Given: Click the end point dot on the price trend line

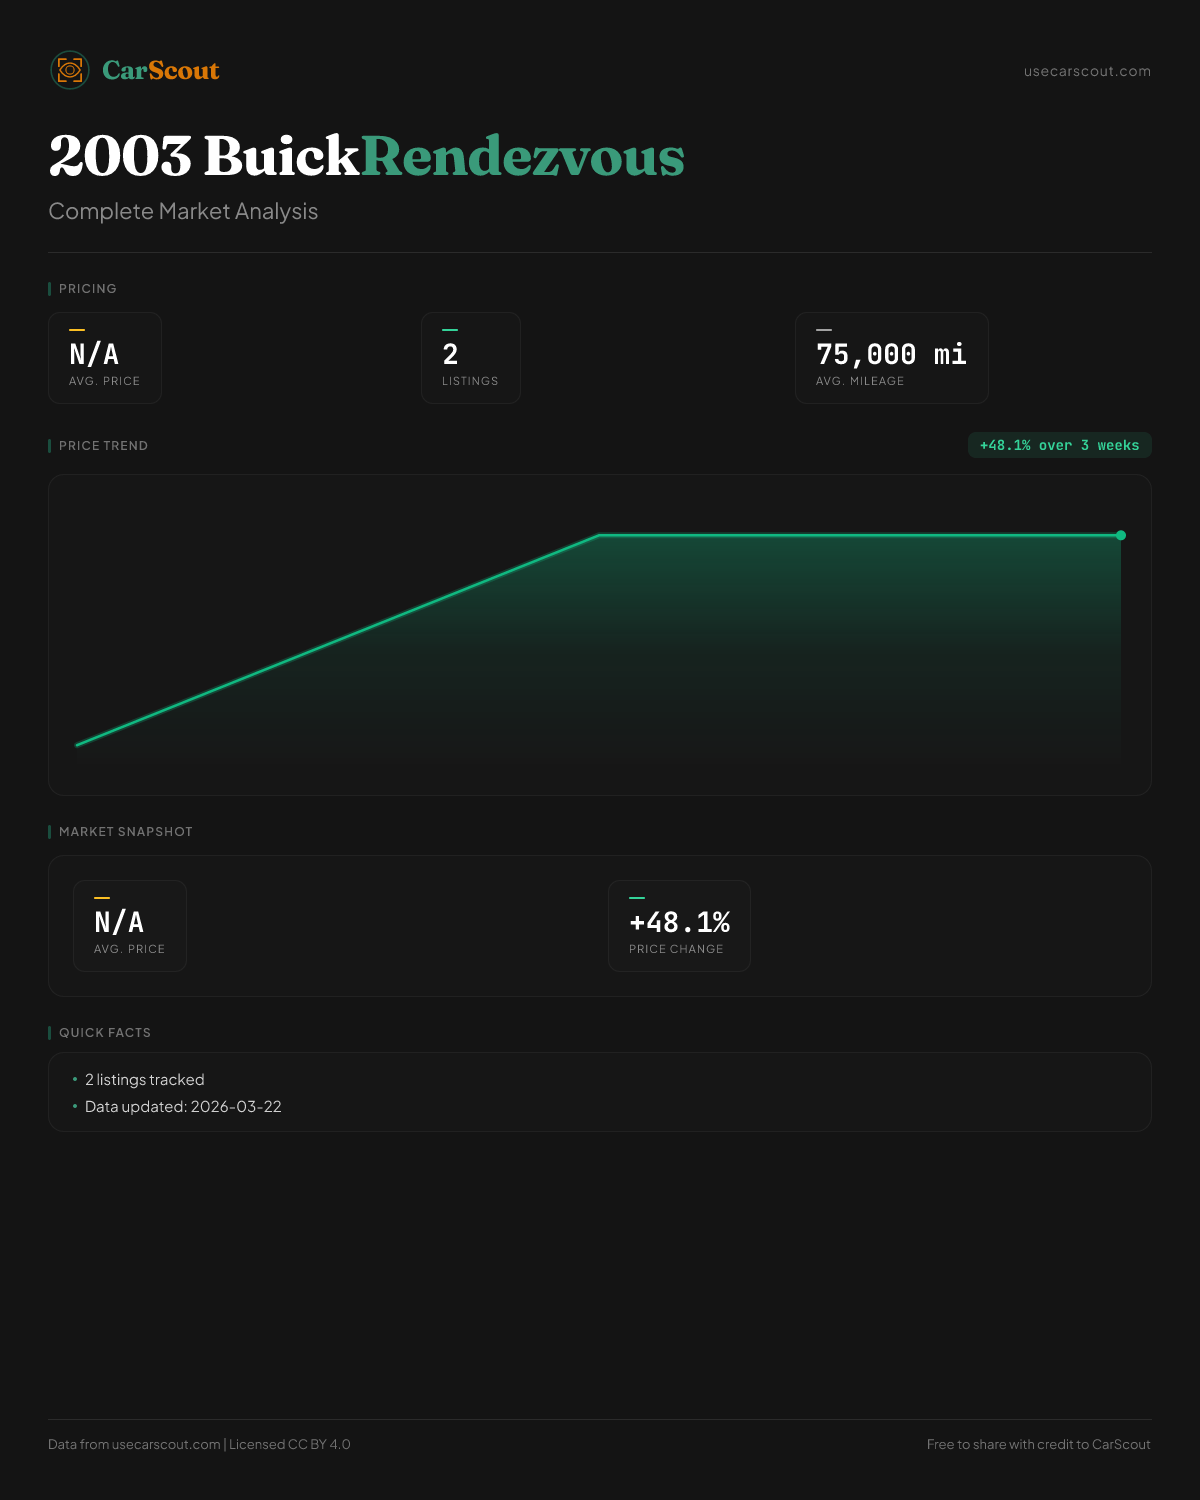Looking at the screenshot, I should pyautogui.click(x=1121, y=535).
